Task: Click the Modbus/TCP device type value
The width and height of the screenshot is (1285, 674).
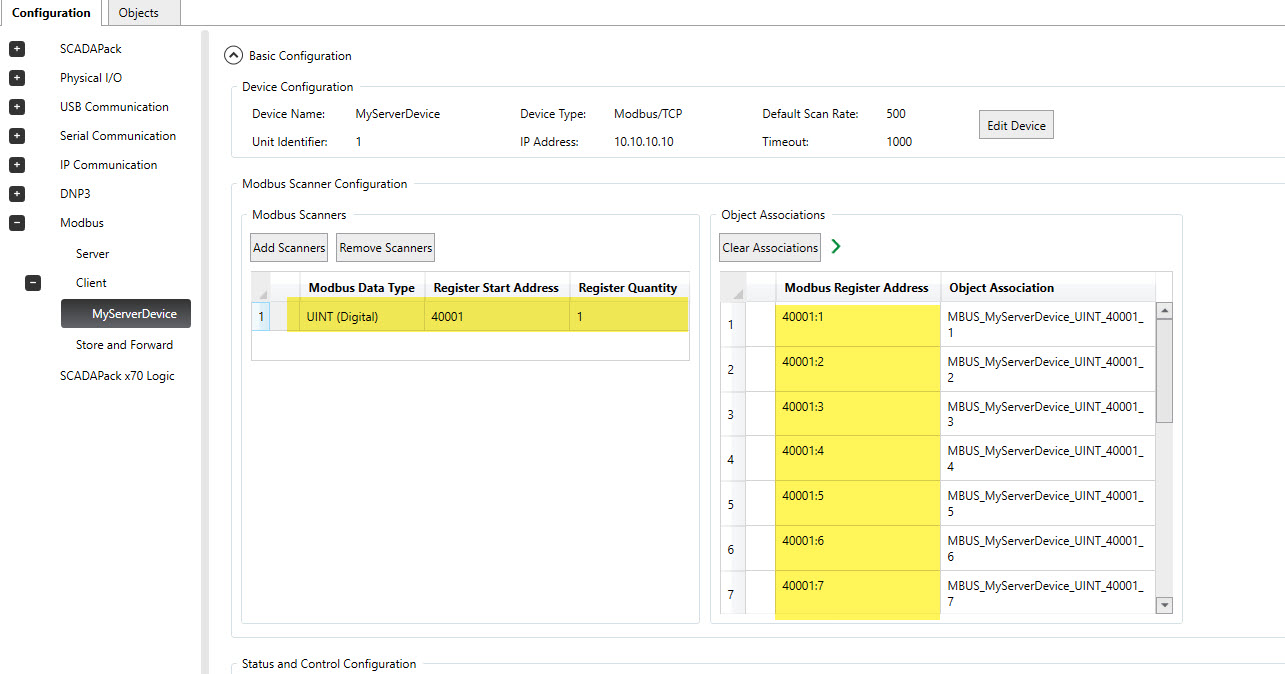Action: (648, 114)
